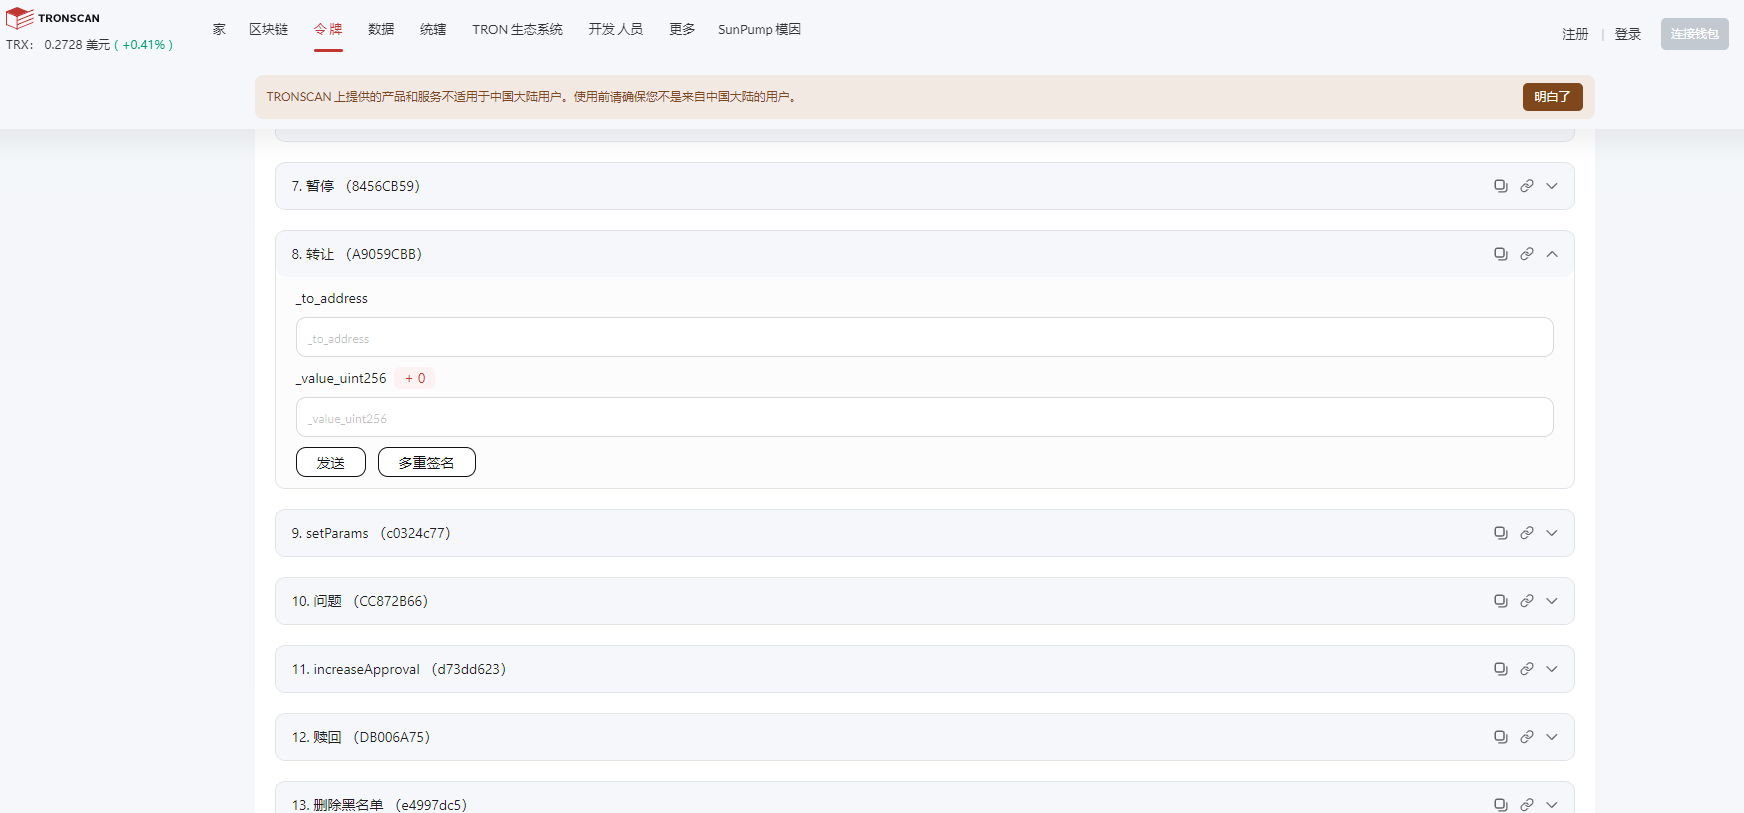Expand the increaseApproval (d73dd623) method

(x=1552, y=669)
